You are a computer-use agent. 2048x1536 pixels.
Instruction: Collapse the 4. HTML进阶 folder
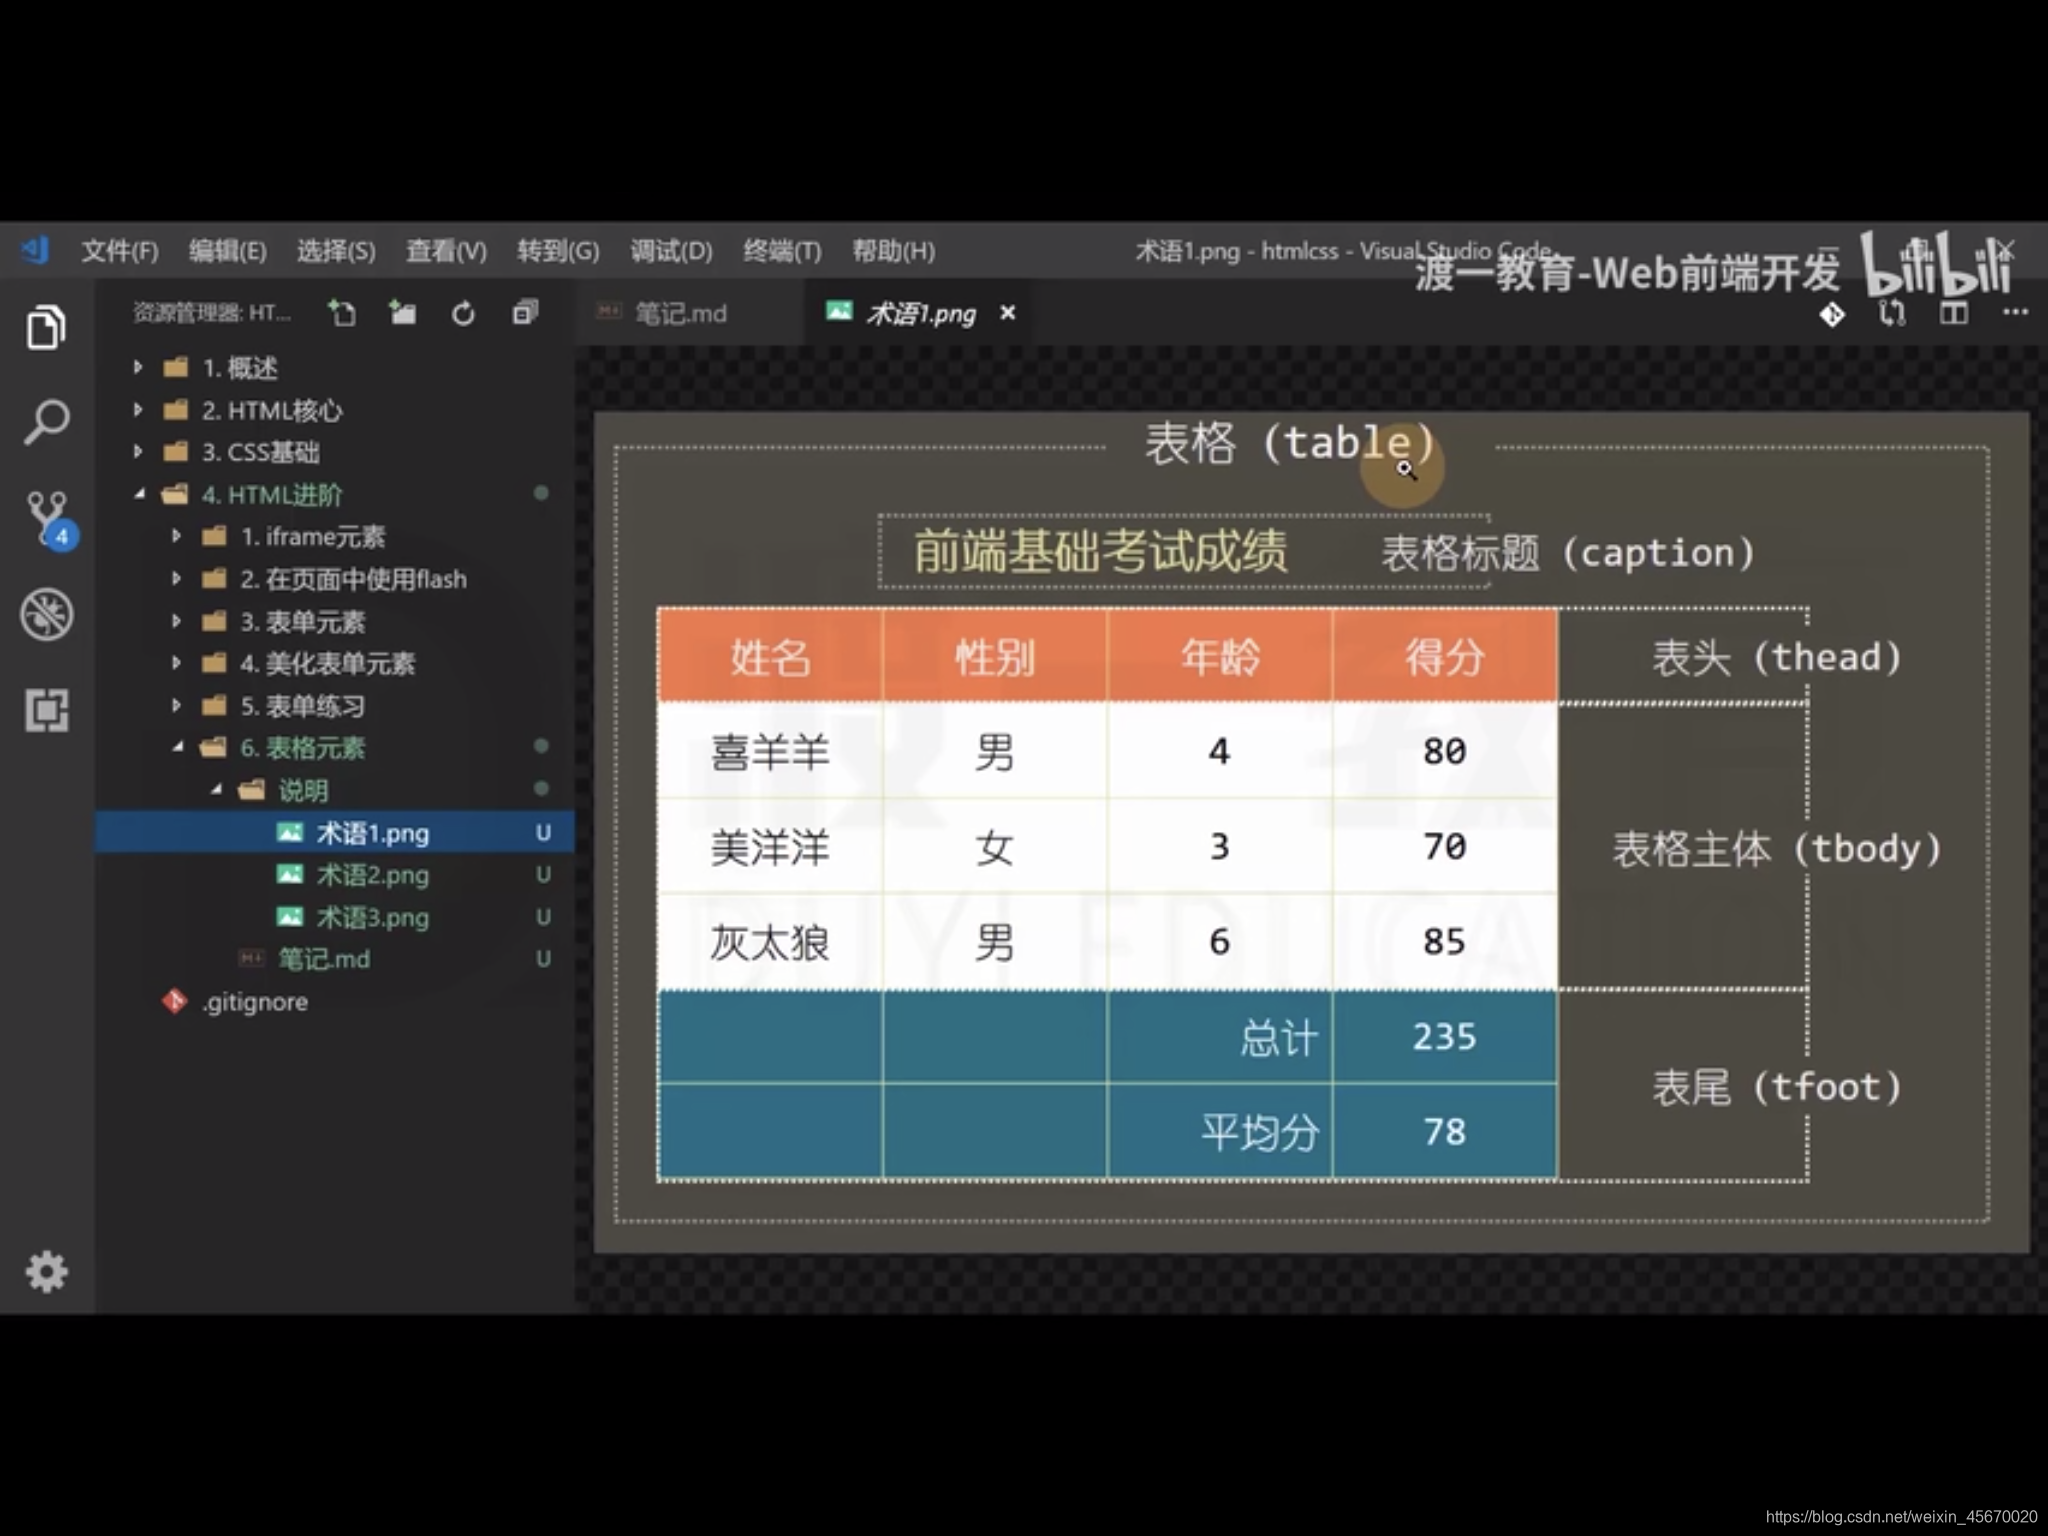(139, 494)
